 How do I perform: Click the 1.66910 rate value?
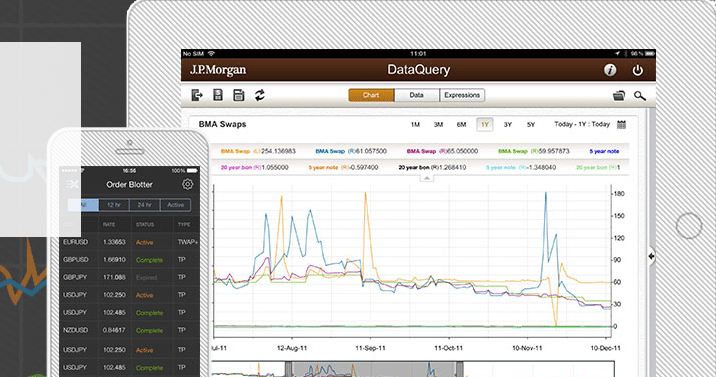tap(114, 260)
